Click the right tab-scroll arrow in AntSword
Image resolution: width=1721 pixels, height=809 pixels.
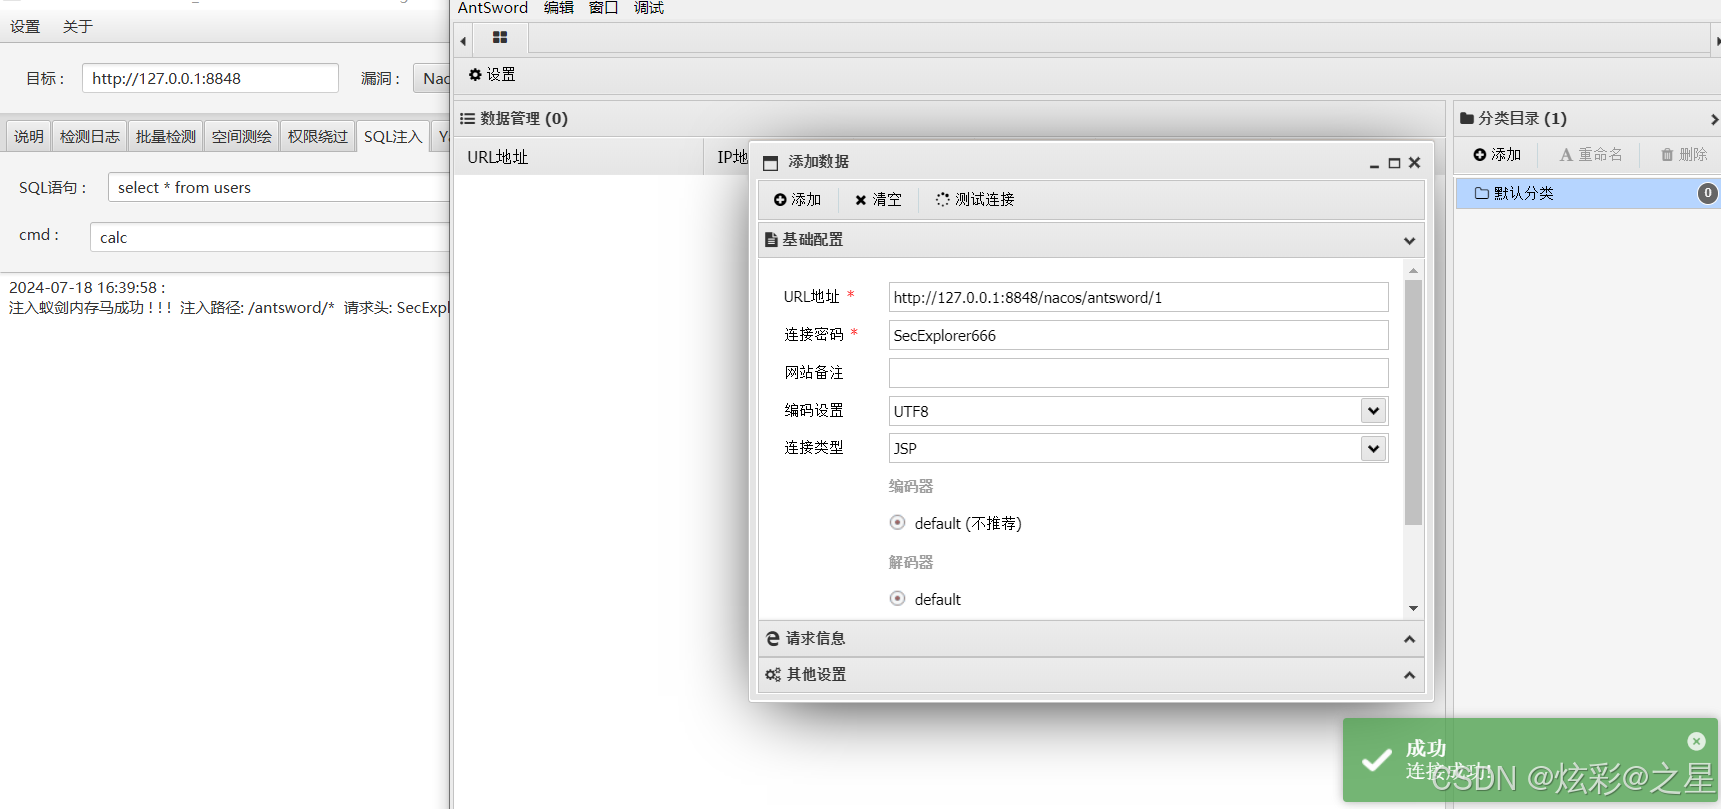1717,41
